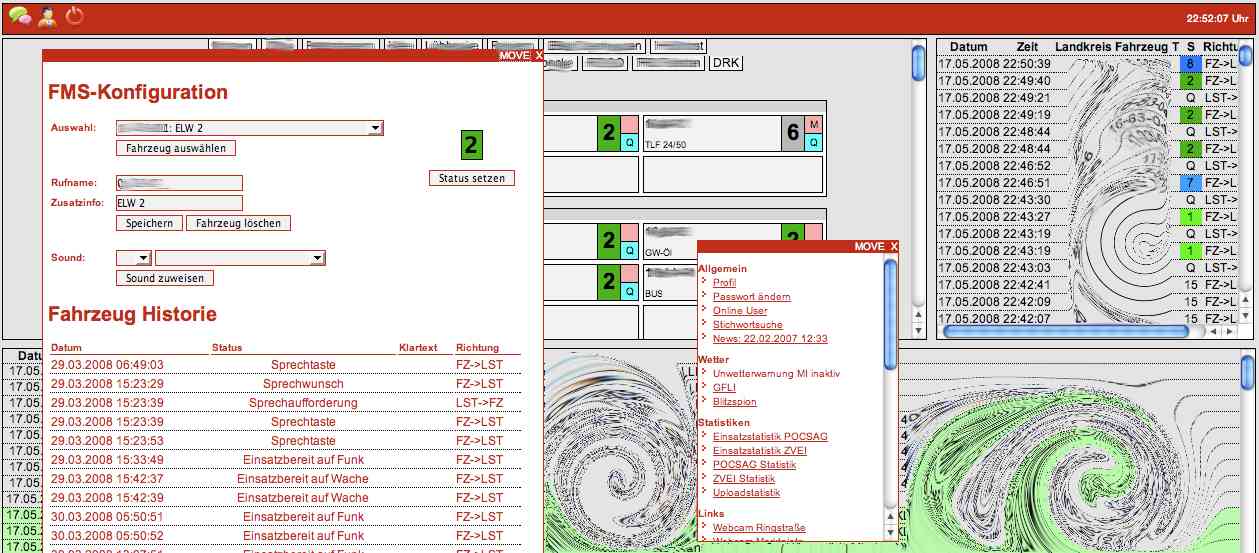Expand the wide Sound selection dropdown
This screenshot has width=1259, height=553.
[240, 258]
